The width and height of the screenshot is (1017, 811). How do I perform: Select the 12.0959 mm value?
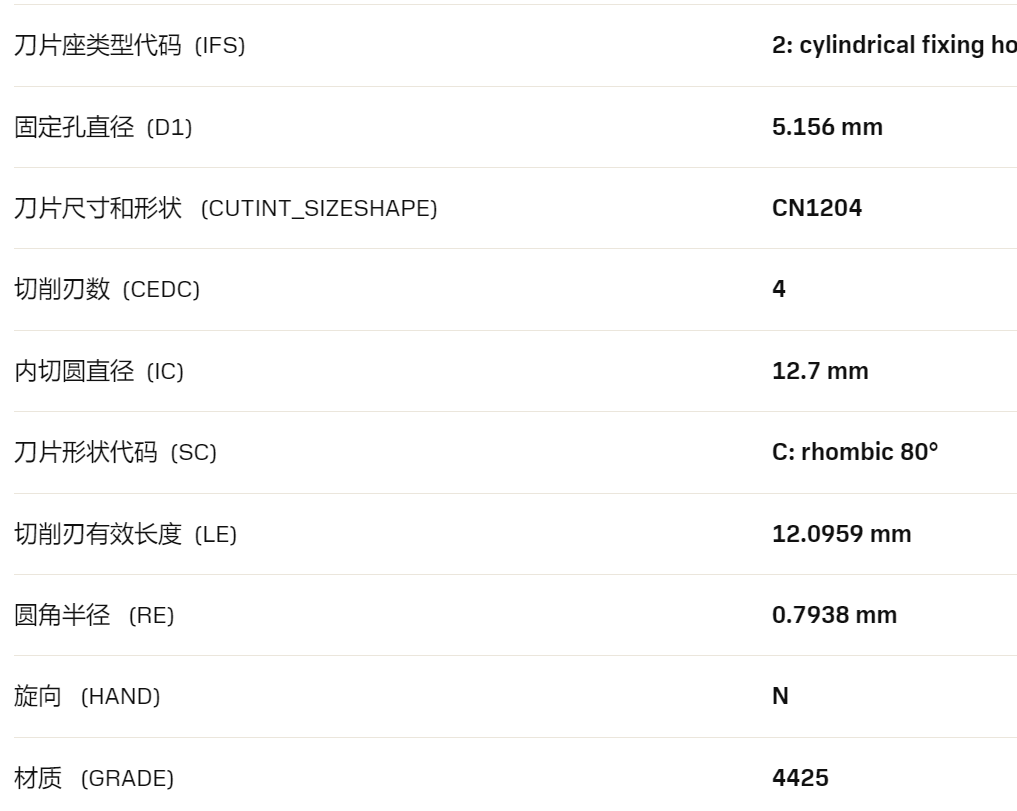click(x=842, y=534)
